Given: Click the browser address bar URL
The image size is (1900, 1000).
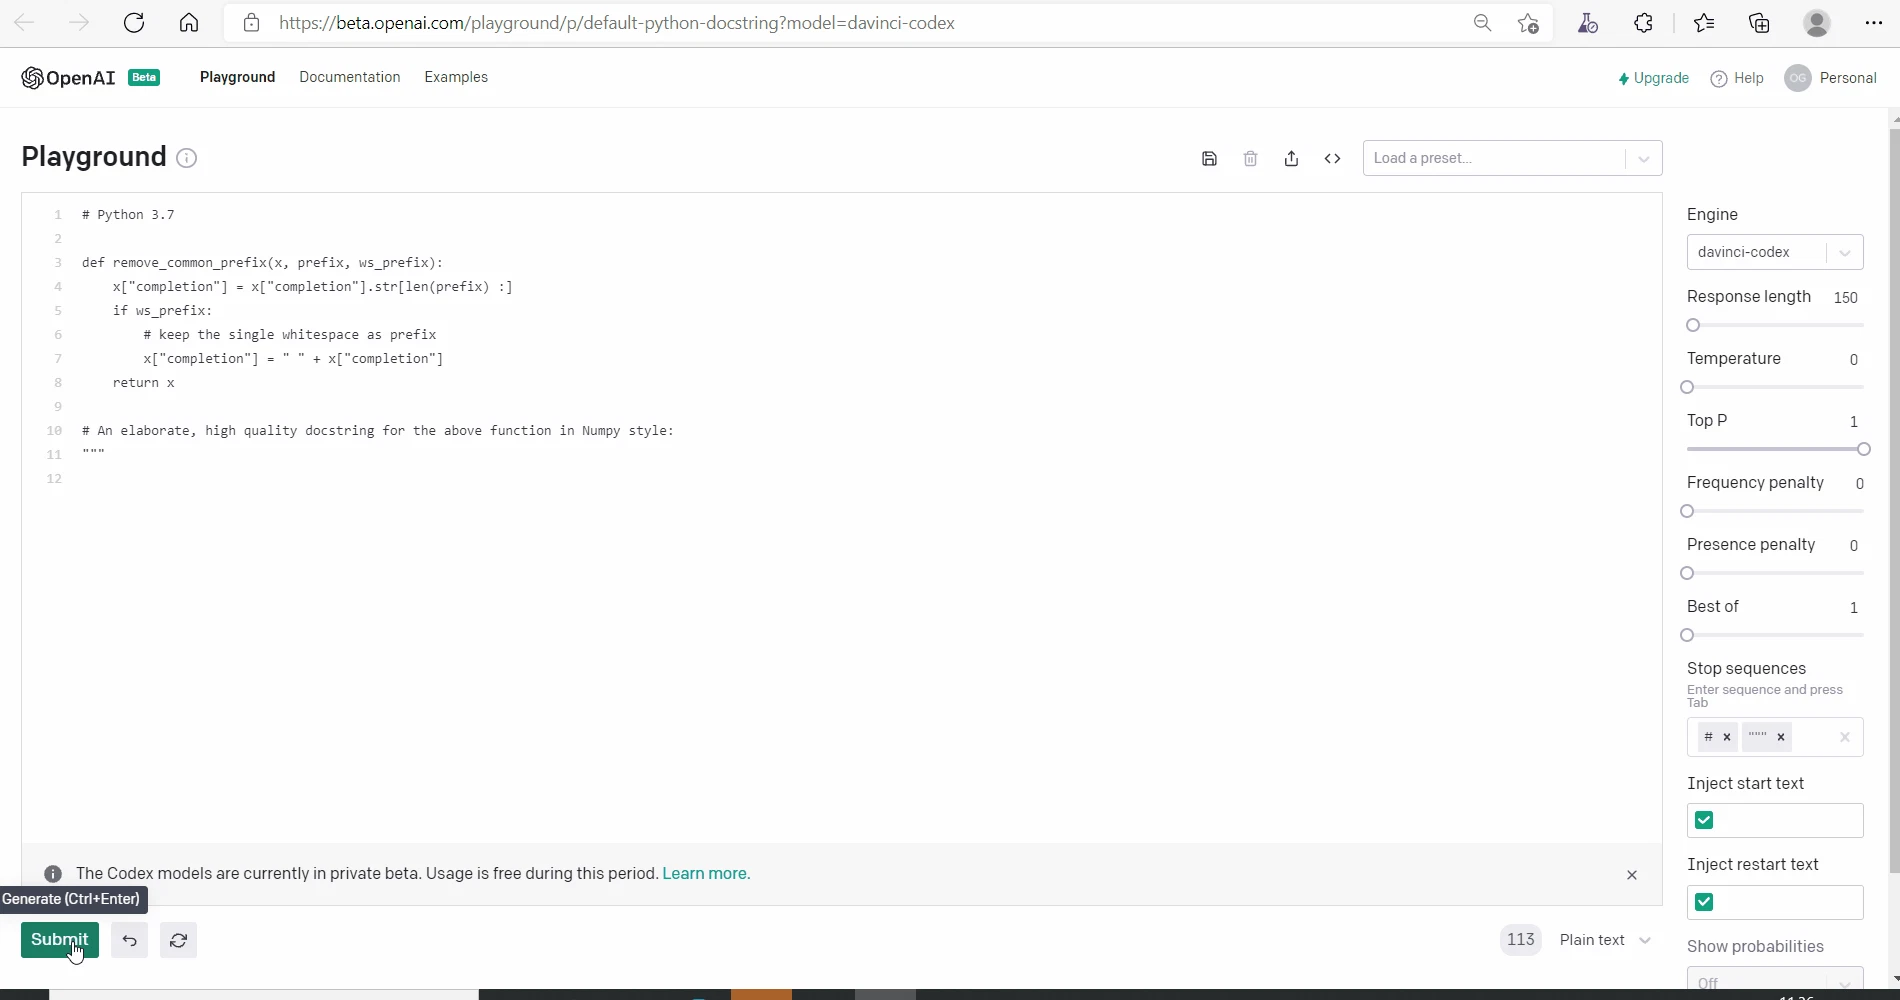Looking at the screenshot, I should click(617, 23).
